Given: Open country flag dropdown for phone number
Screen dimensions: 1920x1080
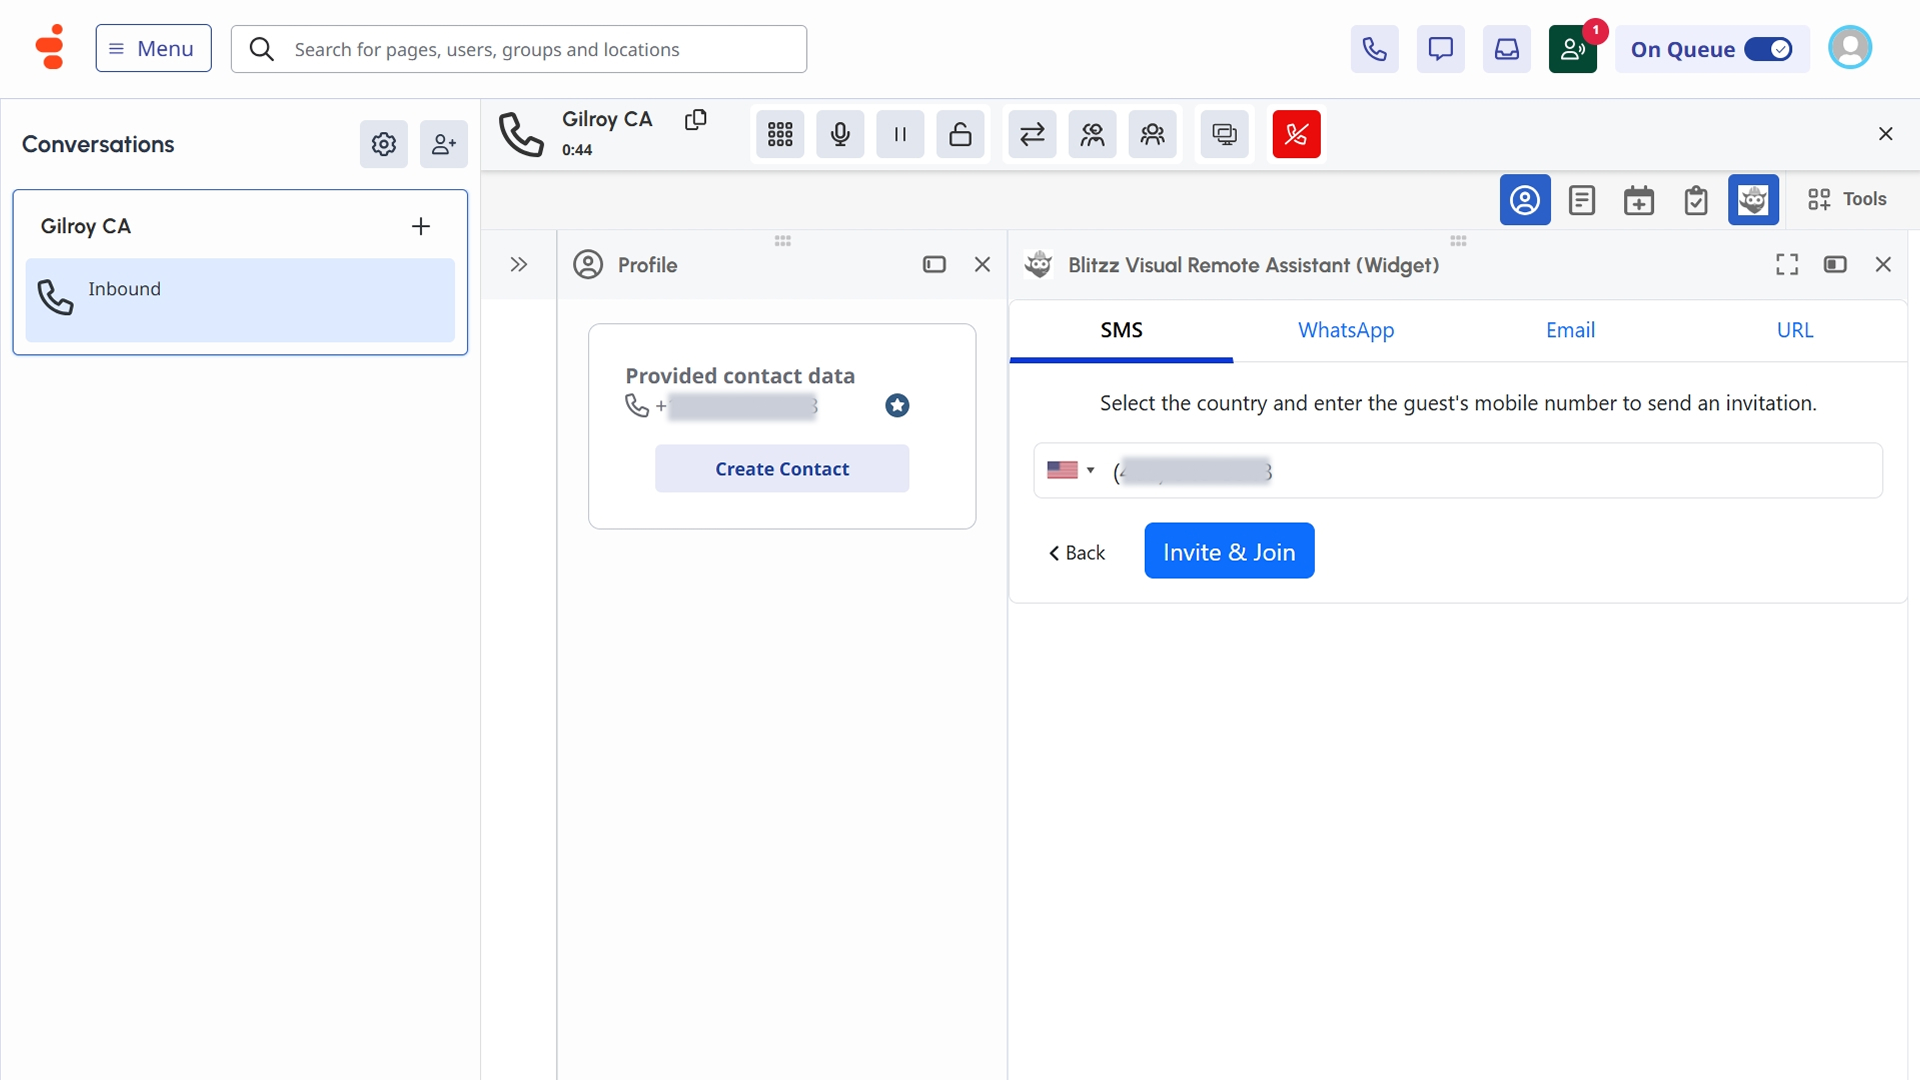Looking at the screenshot, I should click(x=1070, y=470).
